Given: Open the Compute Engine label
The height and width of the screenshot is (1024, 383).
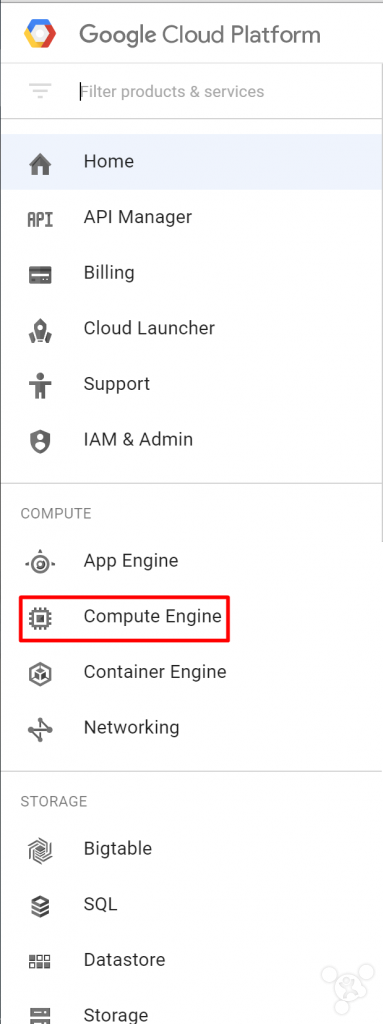Looking at the screenshot, I should [153, 616].
